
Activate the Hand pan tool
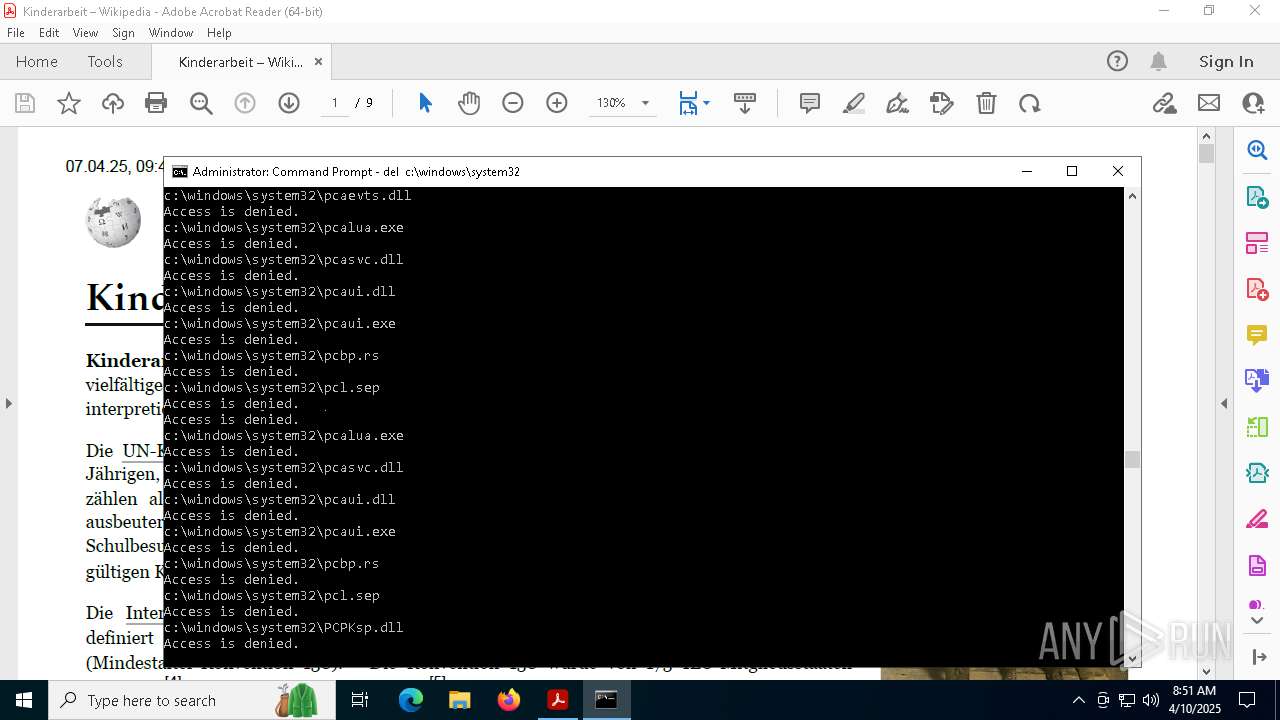[x=469, y=103]
